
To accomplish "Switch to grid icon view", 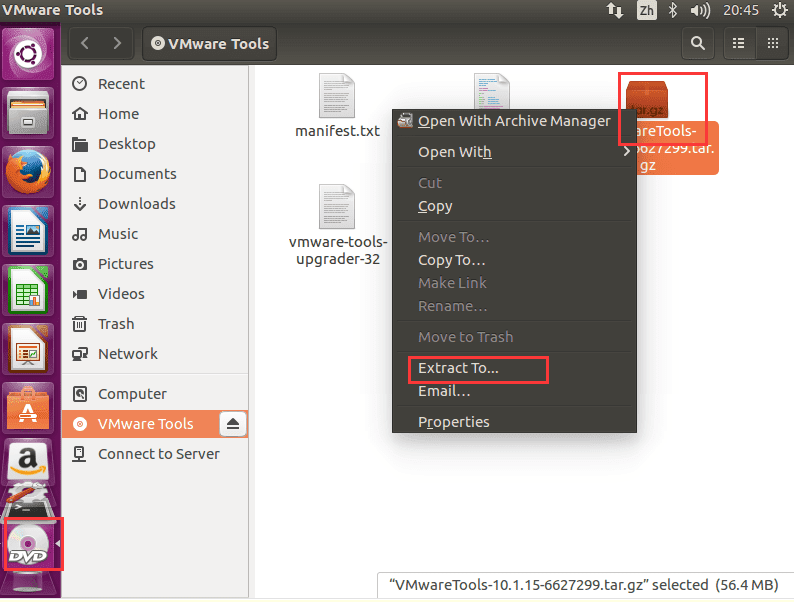I will 773,44.
